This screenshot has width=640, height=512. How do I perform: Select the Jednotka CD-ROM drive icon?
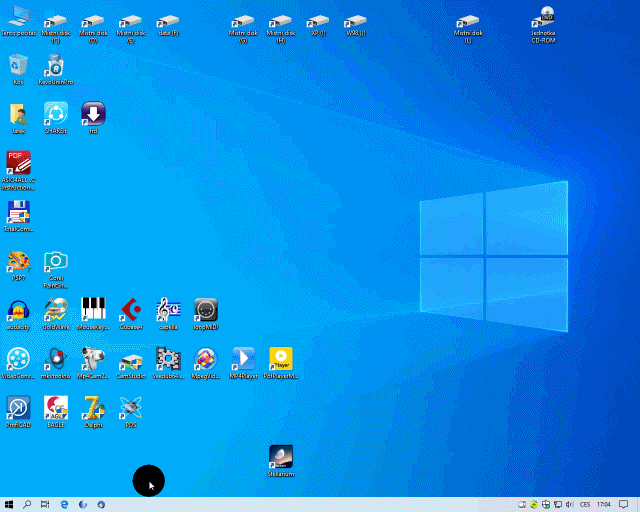(543, 24)
